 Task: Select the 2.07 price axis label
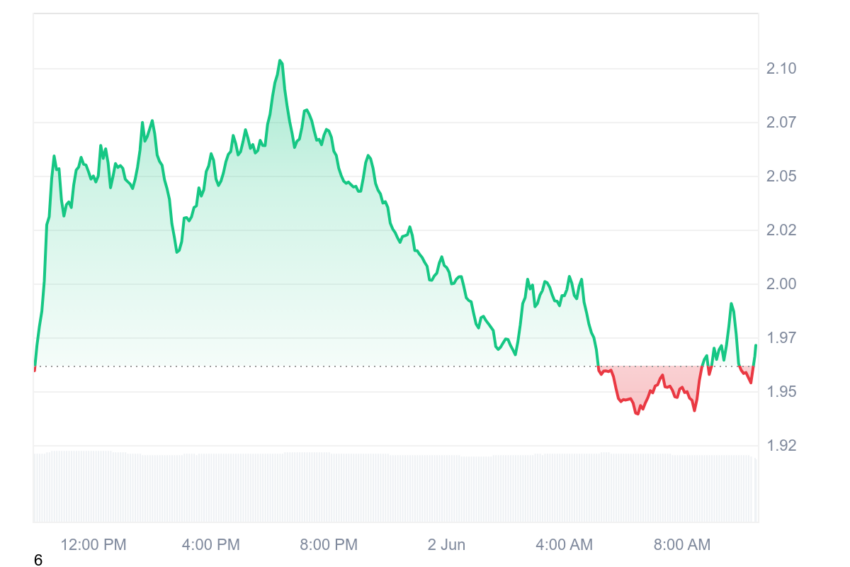pyautogui.click(x=781, y=122)
